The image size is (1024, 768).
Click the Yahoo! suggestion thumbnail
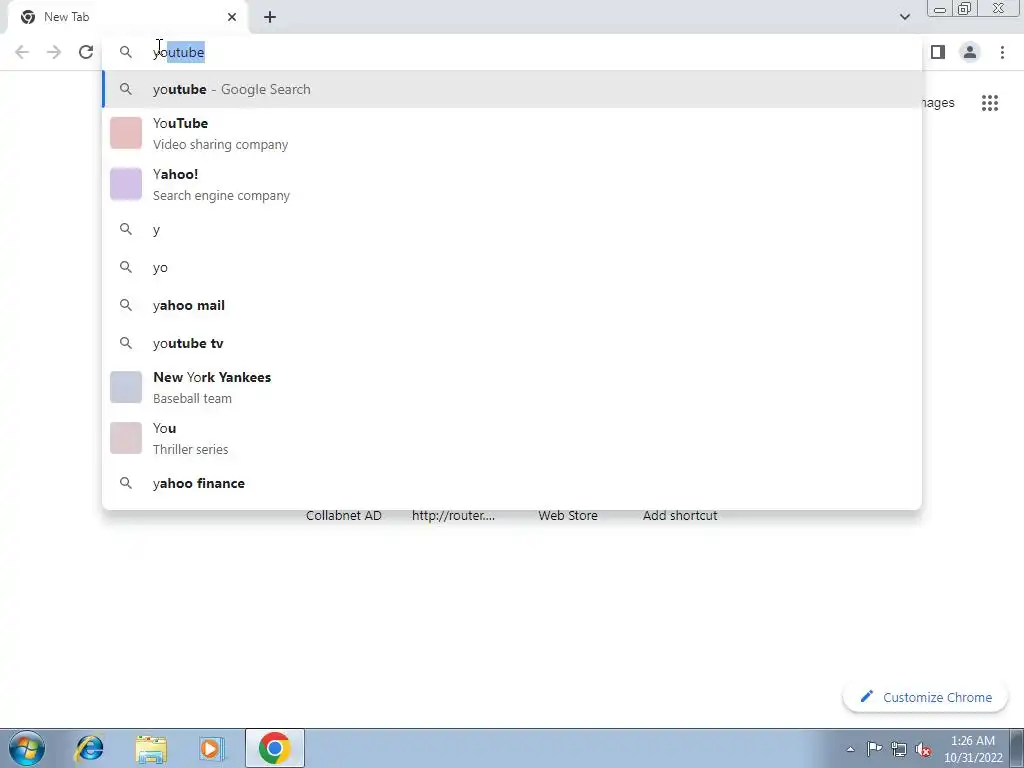click(126, 184)
